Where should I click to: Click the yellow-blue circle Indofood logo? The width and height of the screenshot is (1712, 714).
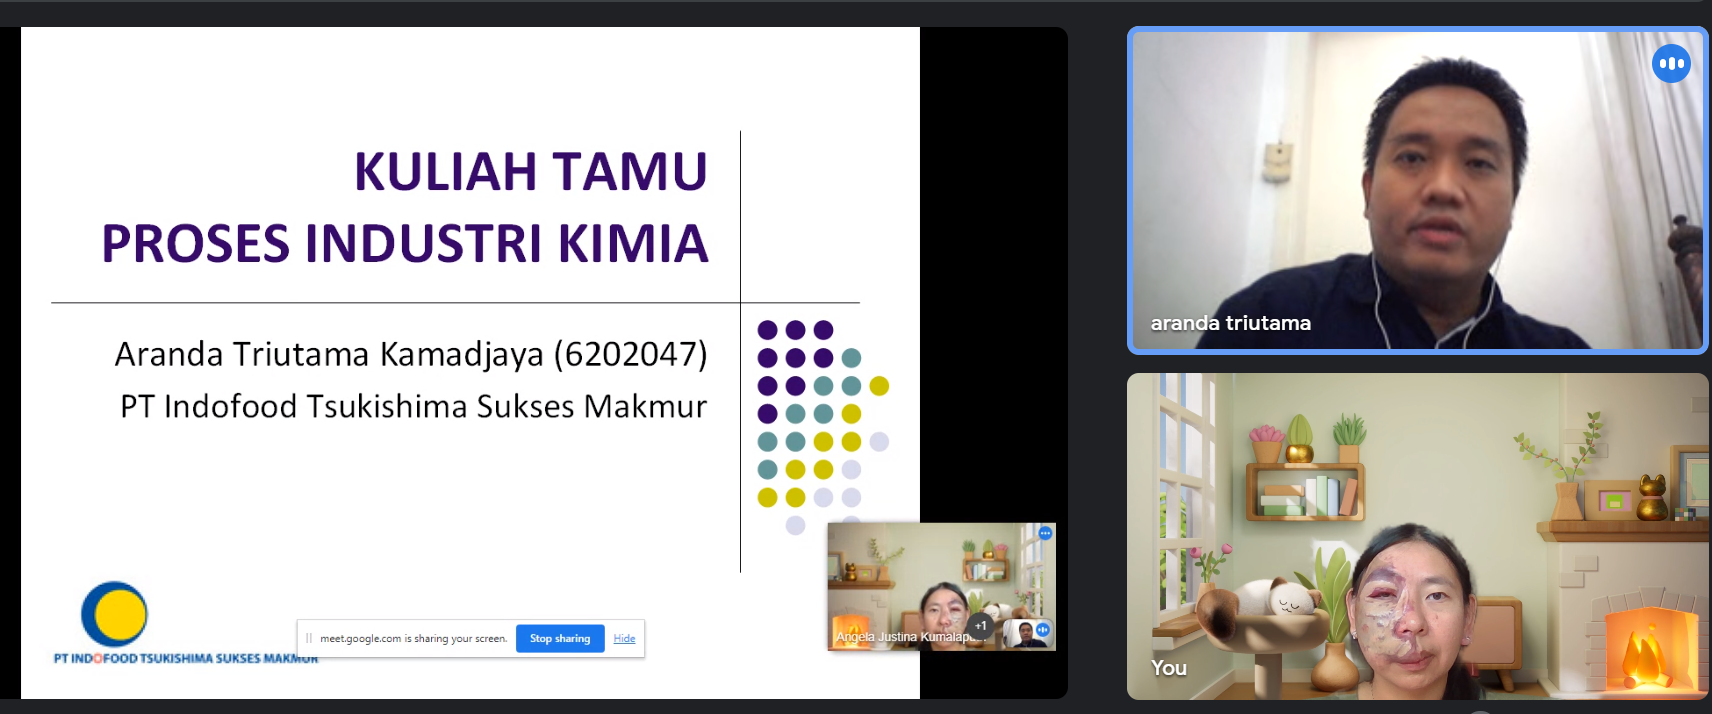coord(114,614)
